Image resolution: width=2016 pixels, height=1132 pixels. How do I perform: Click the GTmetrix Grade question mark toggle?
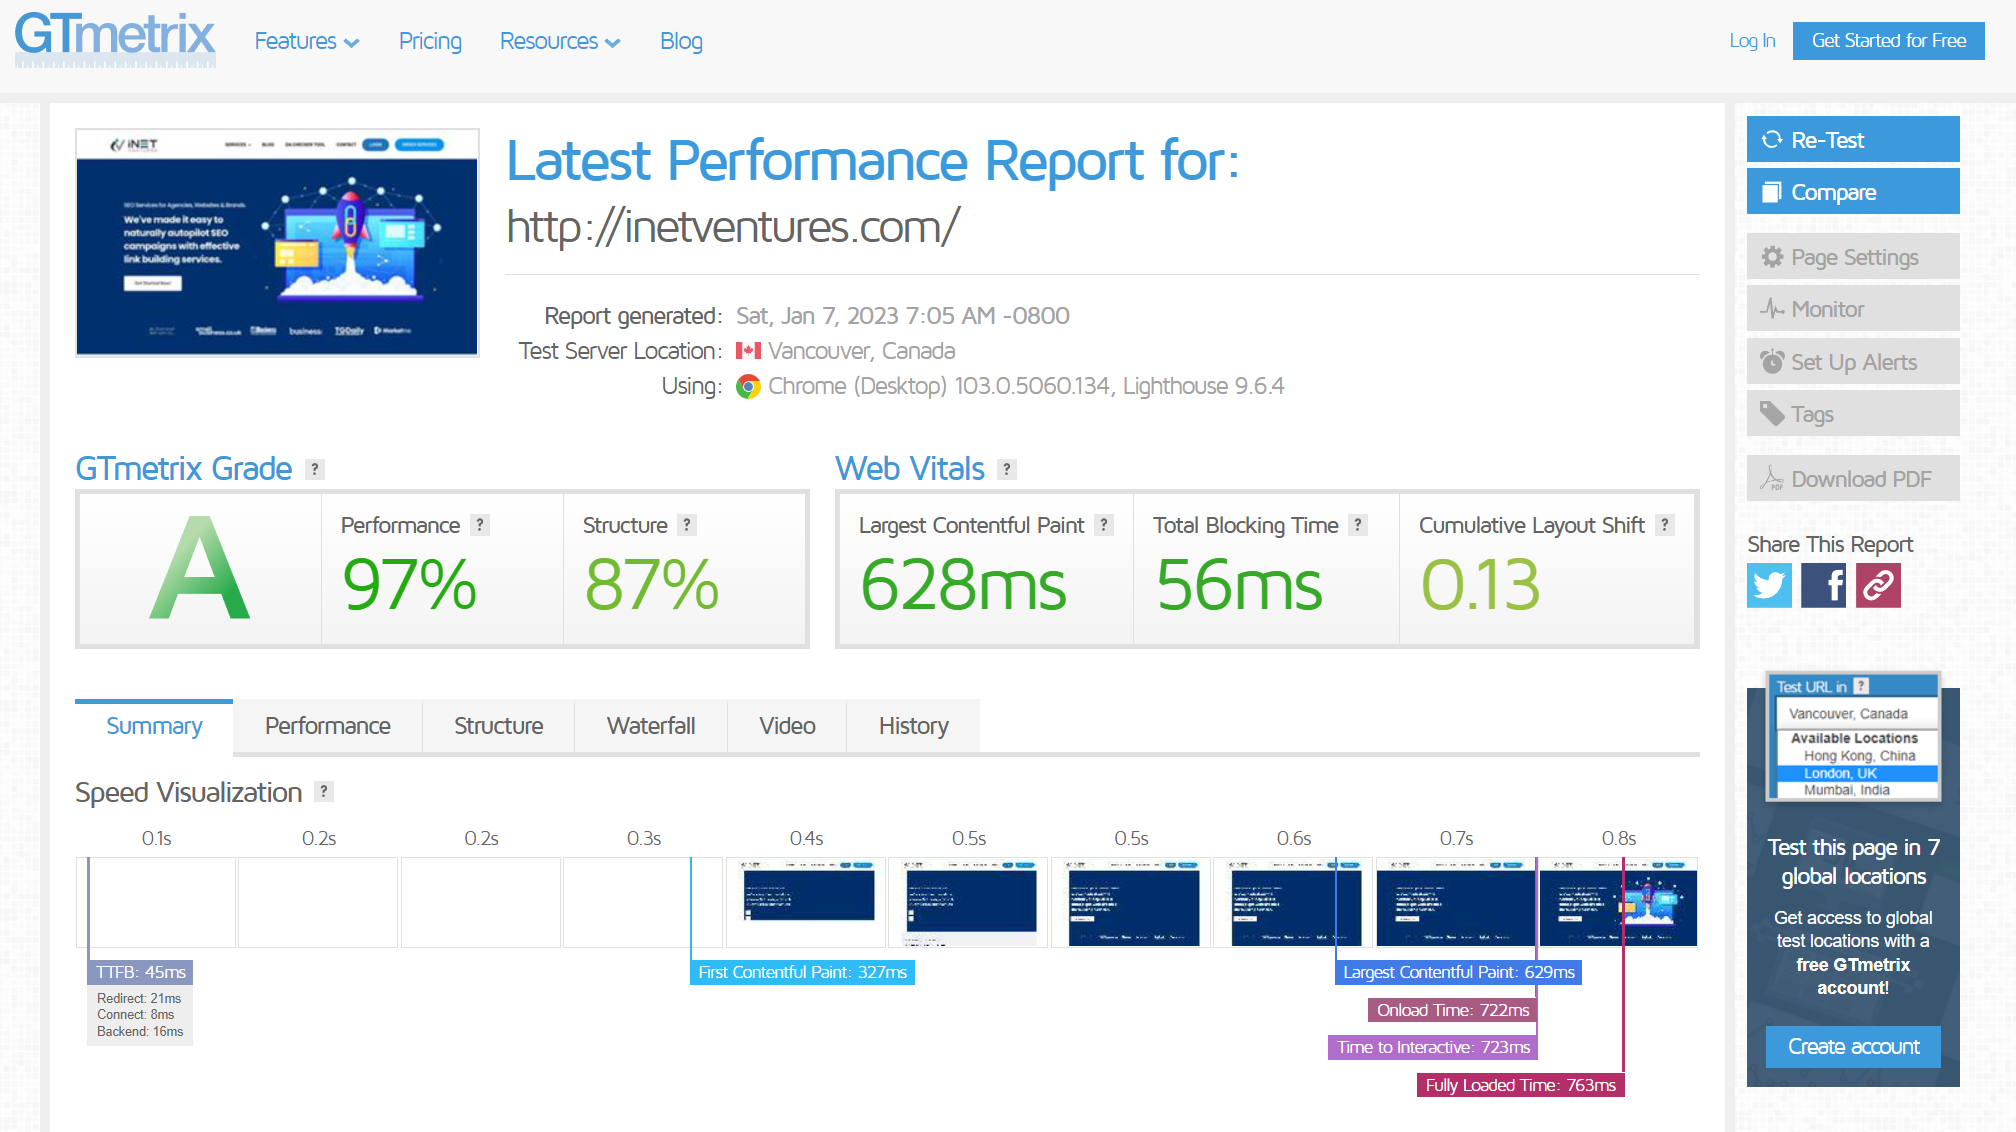click(x=312, y=469)
